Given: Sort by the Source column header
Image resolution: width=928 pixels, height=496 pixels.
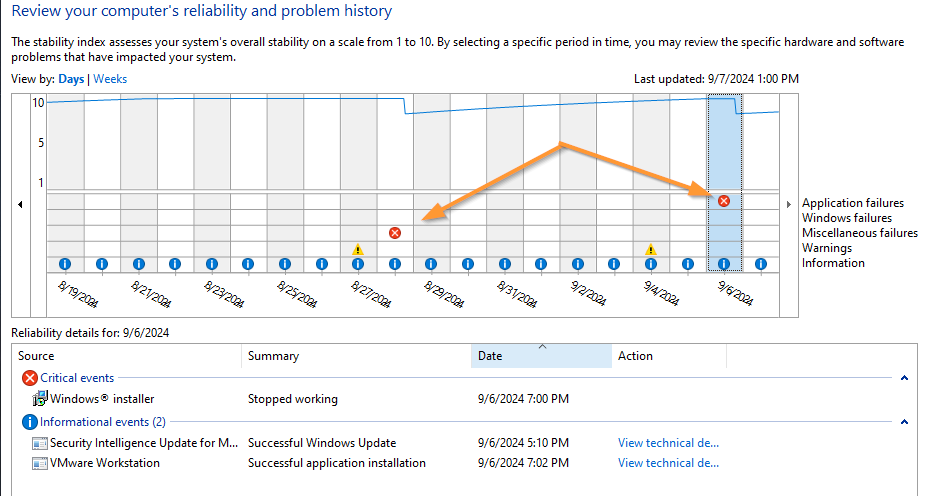Looking at the screenshot, I should point(37,356).
